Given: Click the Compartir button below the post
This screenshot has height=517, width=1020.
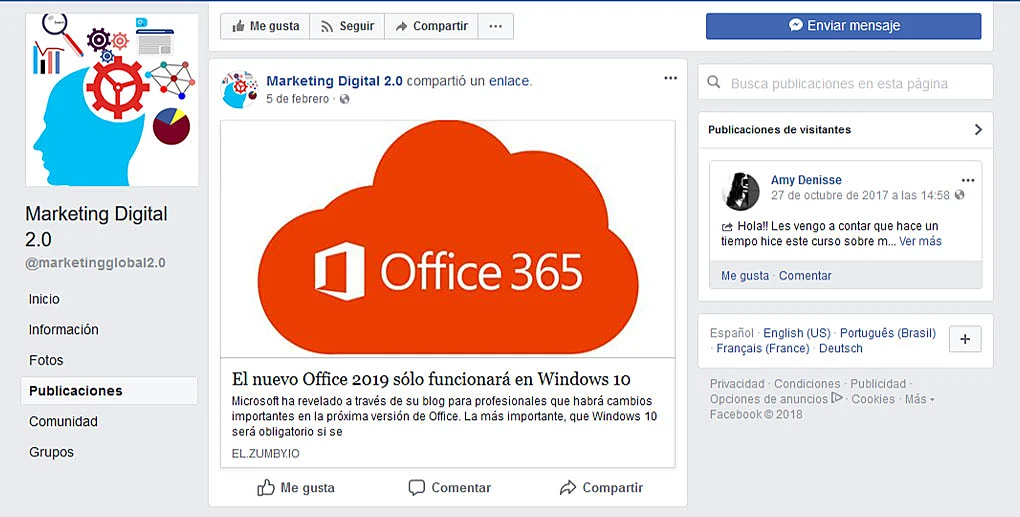Looking at the screenshot, I should tap(600, 488).
